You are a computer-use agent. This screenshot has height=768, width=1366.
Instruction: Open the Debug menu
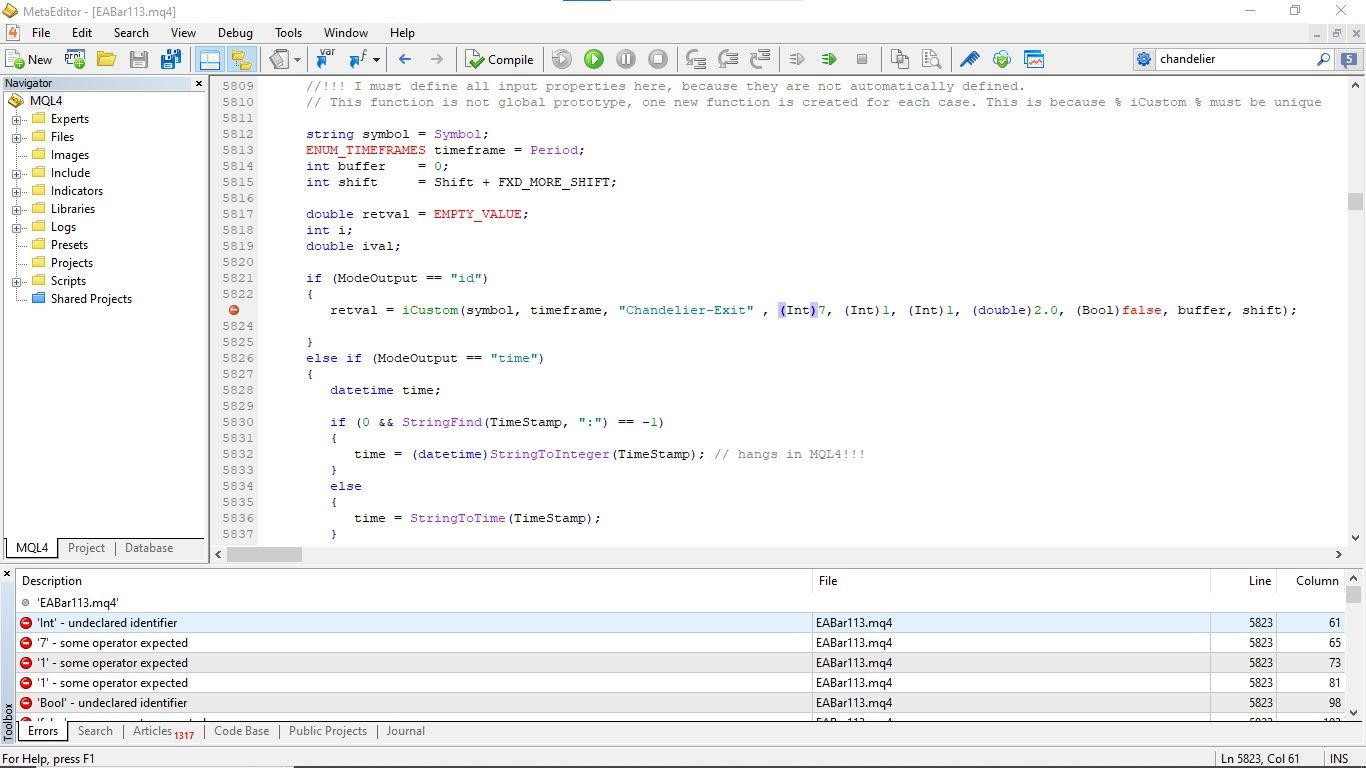pyautogui.click(x=235, y=33)
